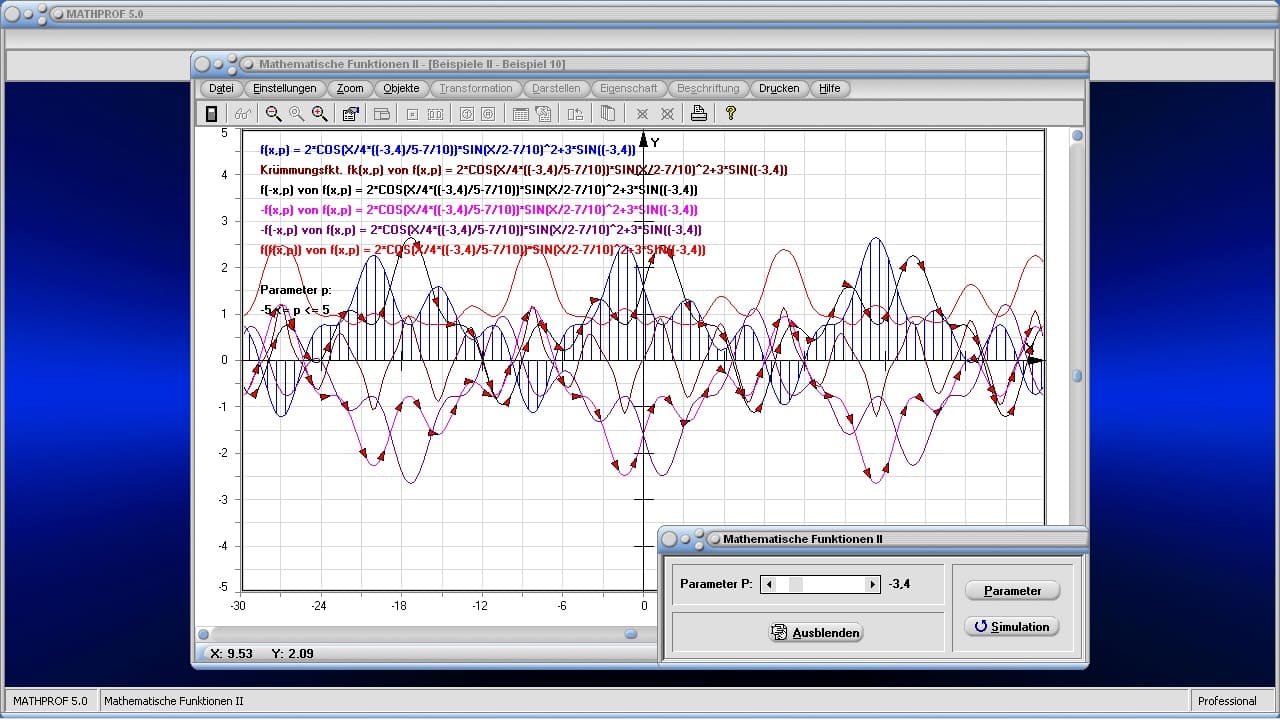Click the Y: 2.09 coordinate readout
The width and height of the screenshot is (1280, 720).
[292, 654]
